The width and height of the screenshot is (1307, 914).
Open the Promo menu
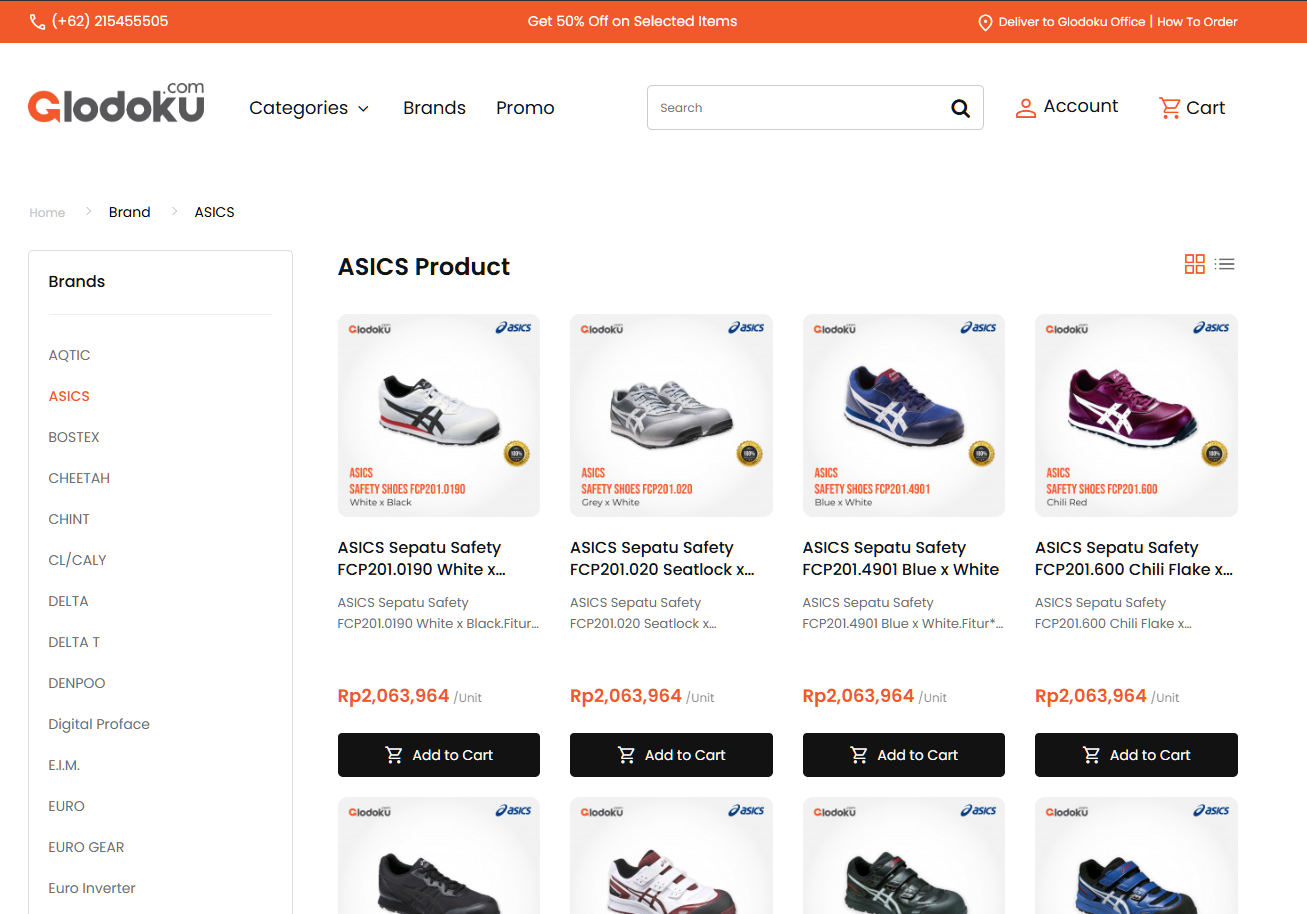coord(525,108)
